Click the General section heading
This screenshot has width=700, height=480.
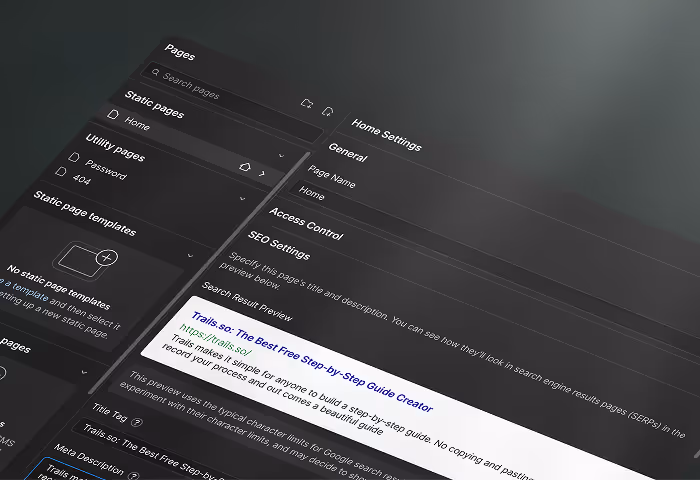[348, 153]
